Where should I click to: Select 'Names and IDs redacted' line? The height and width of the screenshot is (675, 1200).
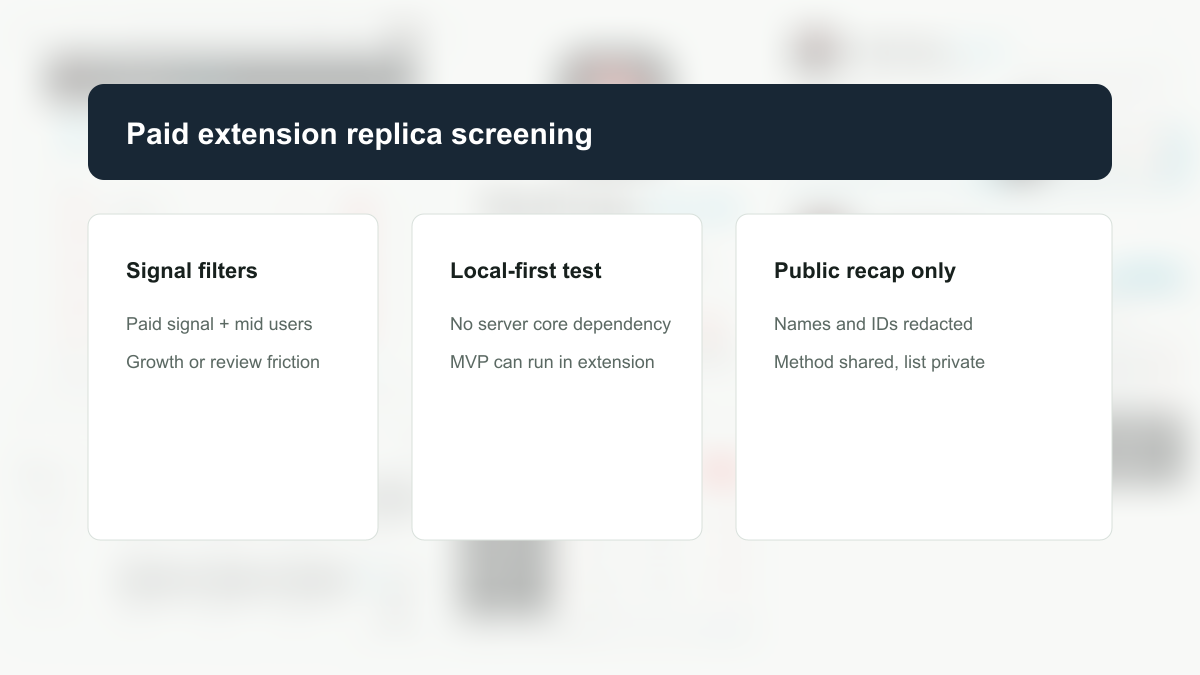tap(873, 324)
